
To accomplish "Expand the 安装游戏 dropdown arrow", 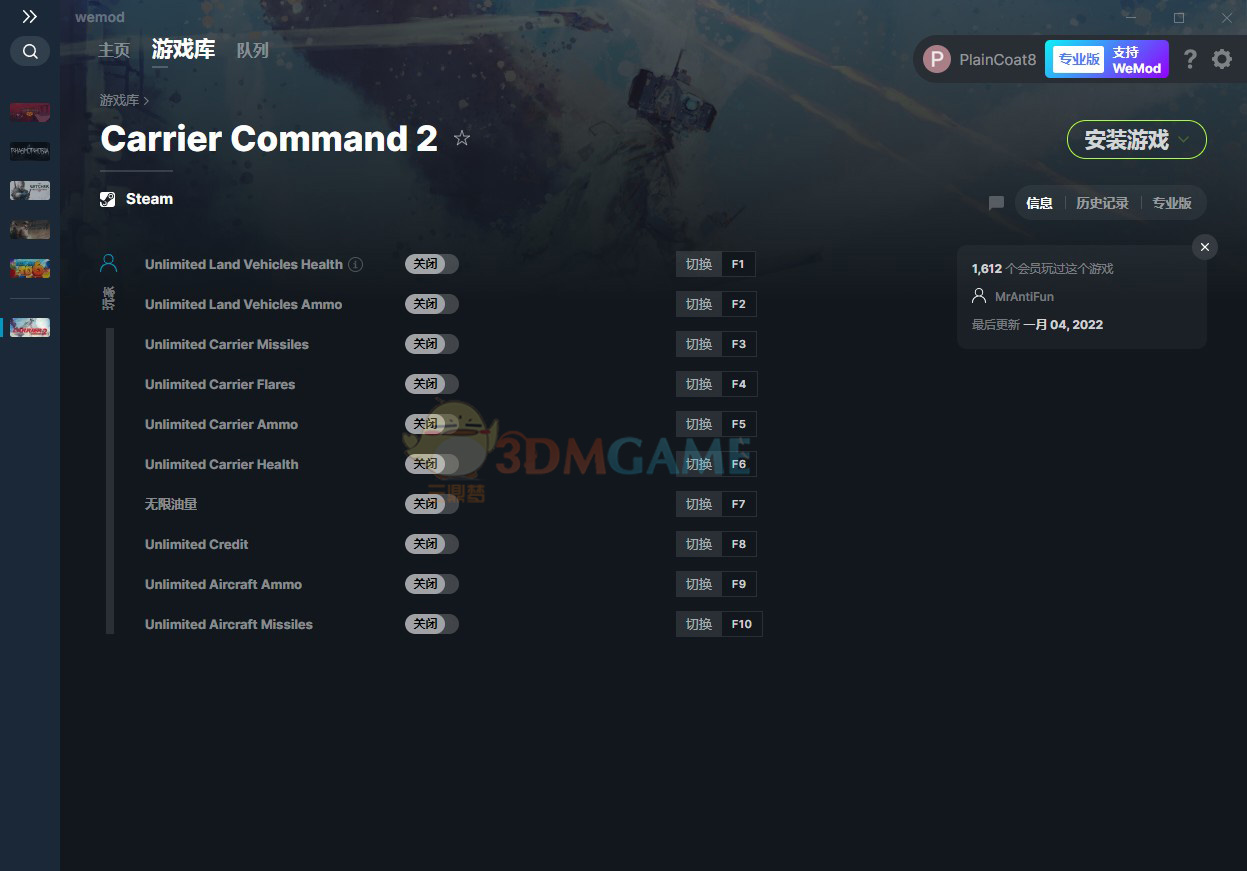I will (1184, 140).
